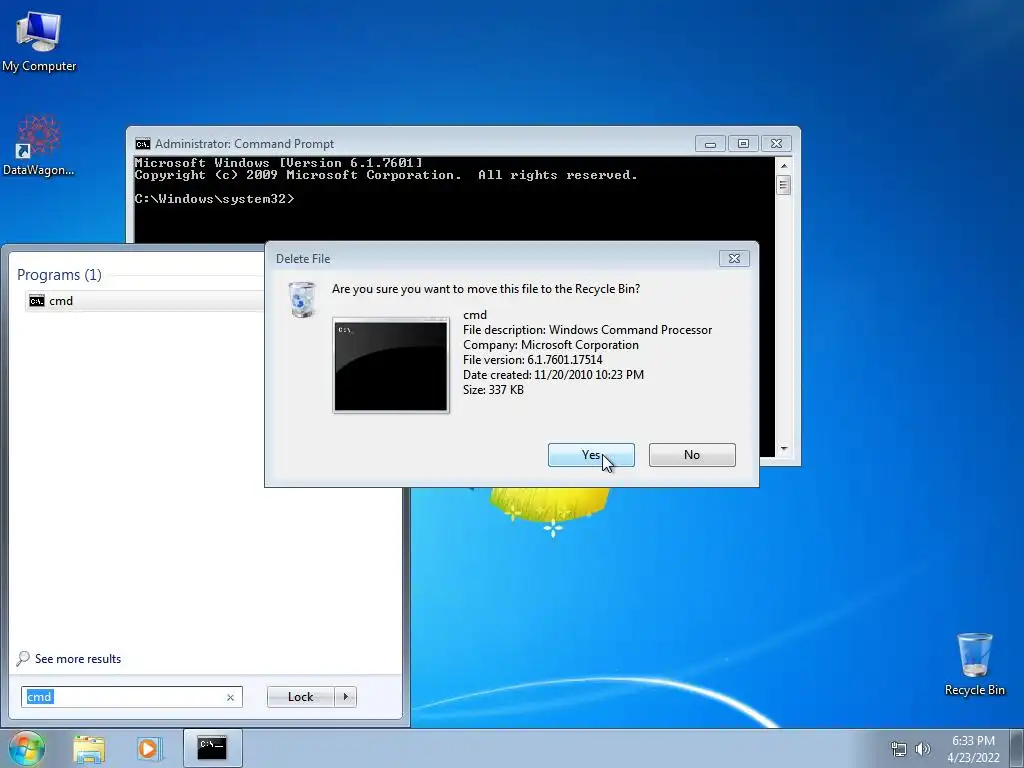This screenshot has width=1024, height=768.
Task: Click the Recycle Bin icon inside dialog
Action: (x=302, y=300)
